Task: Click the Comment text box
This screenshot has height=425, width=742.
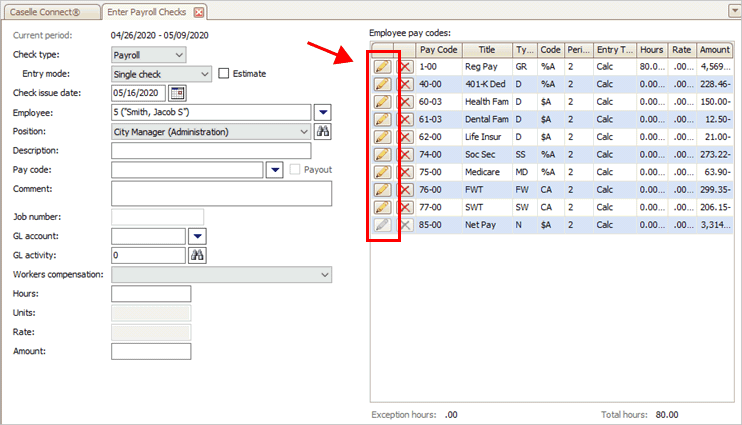Action: coord(221,194)
